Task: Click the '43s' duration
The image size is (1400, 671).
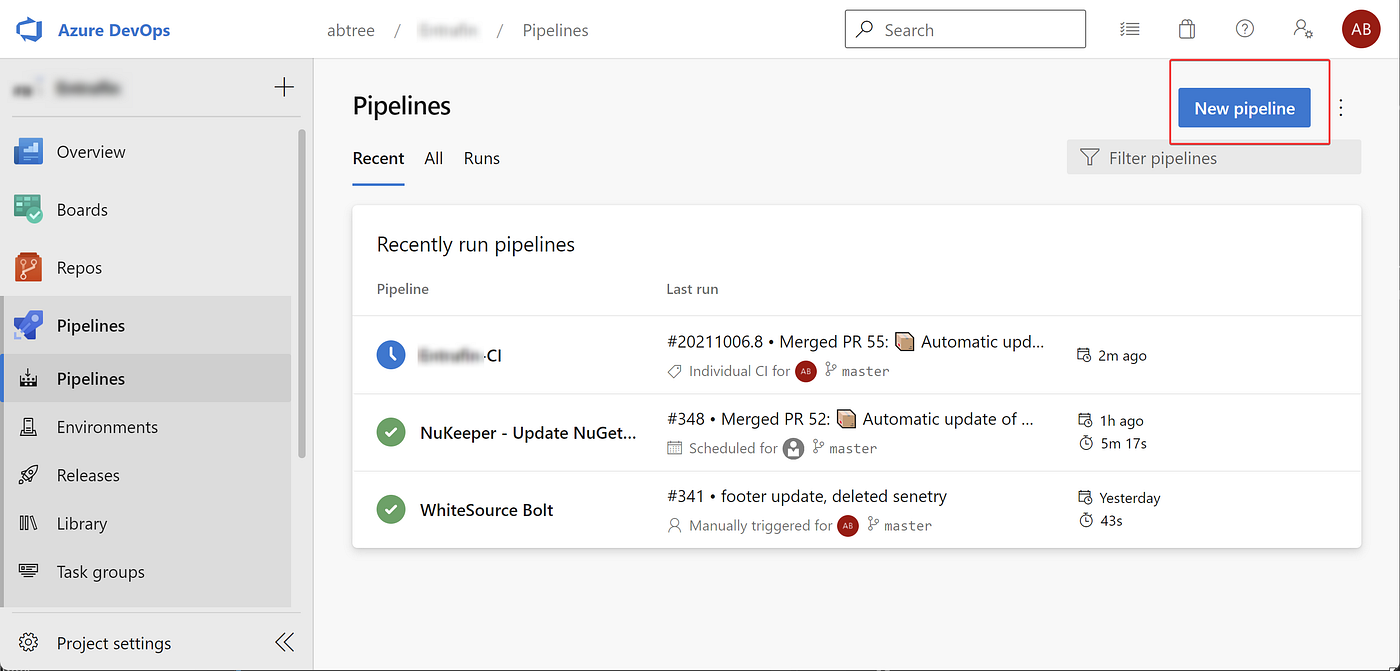Action: (1110, 520)
